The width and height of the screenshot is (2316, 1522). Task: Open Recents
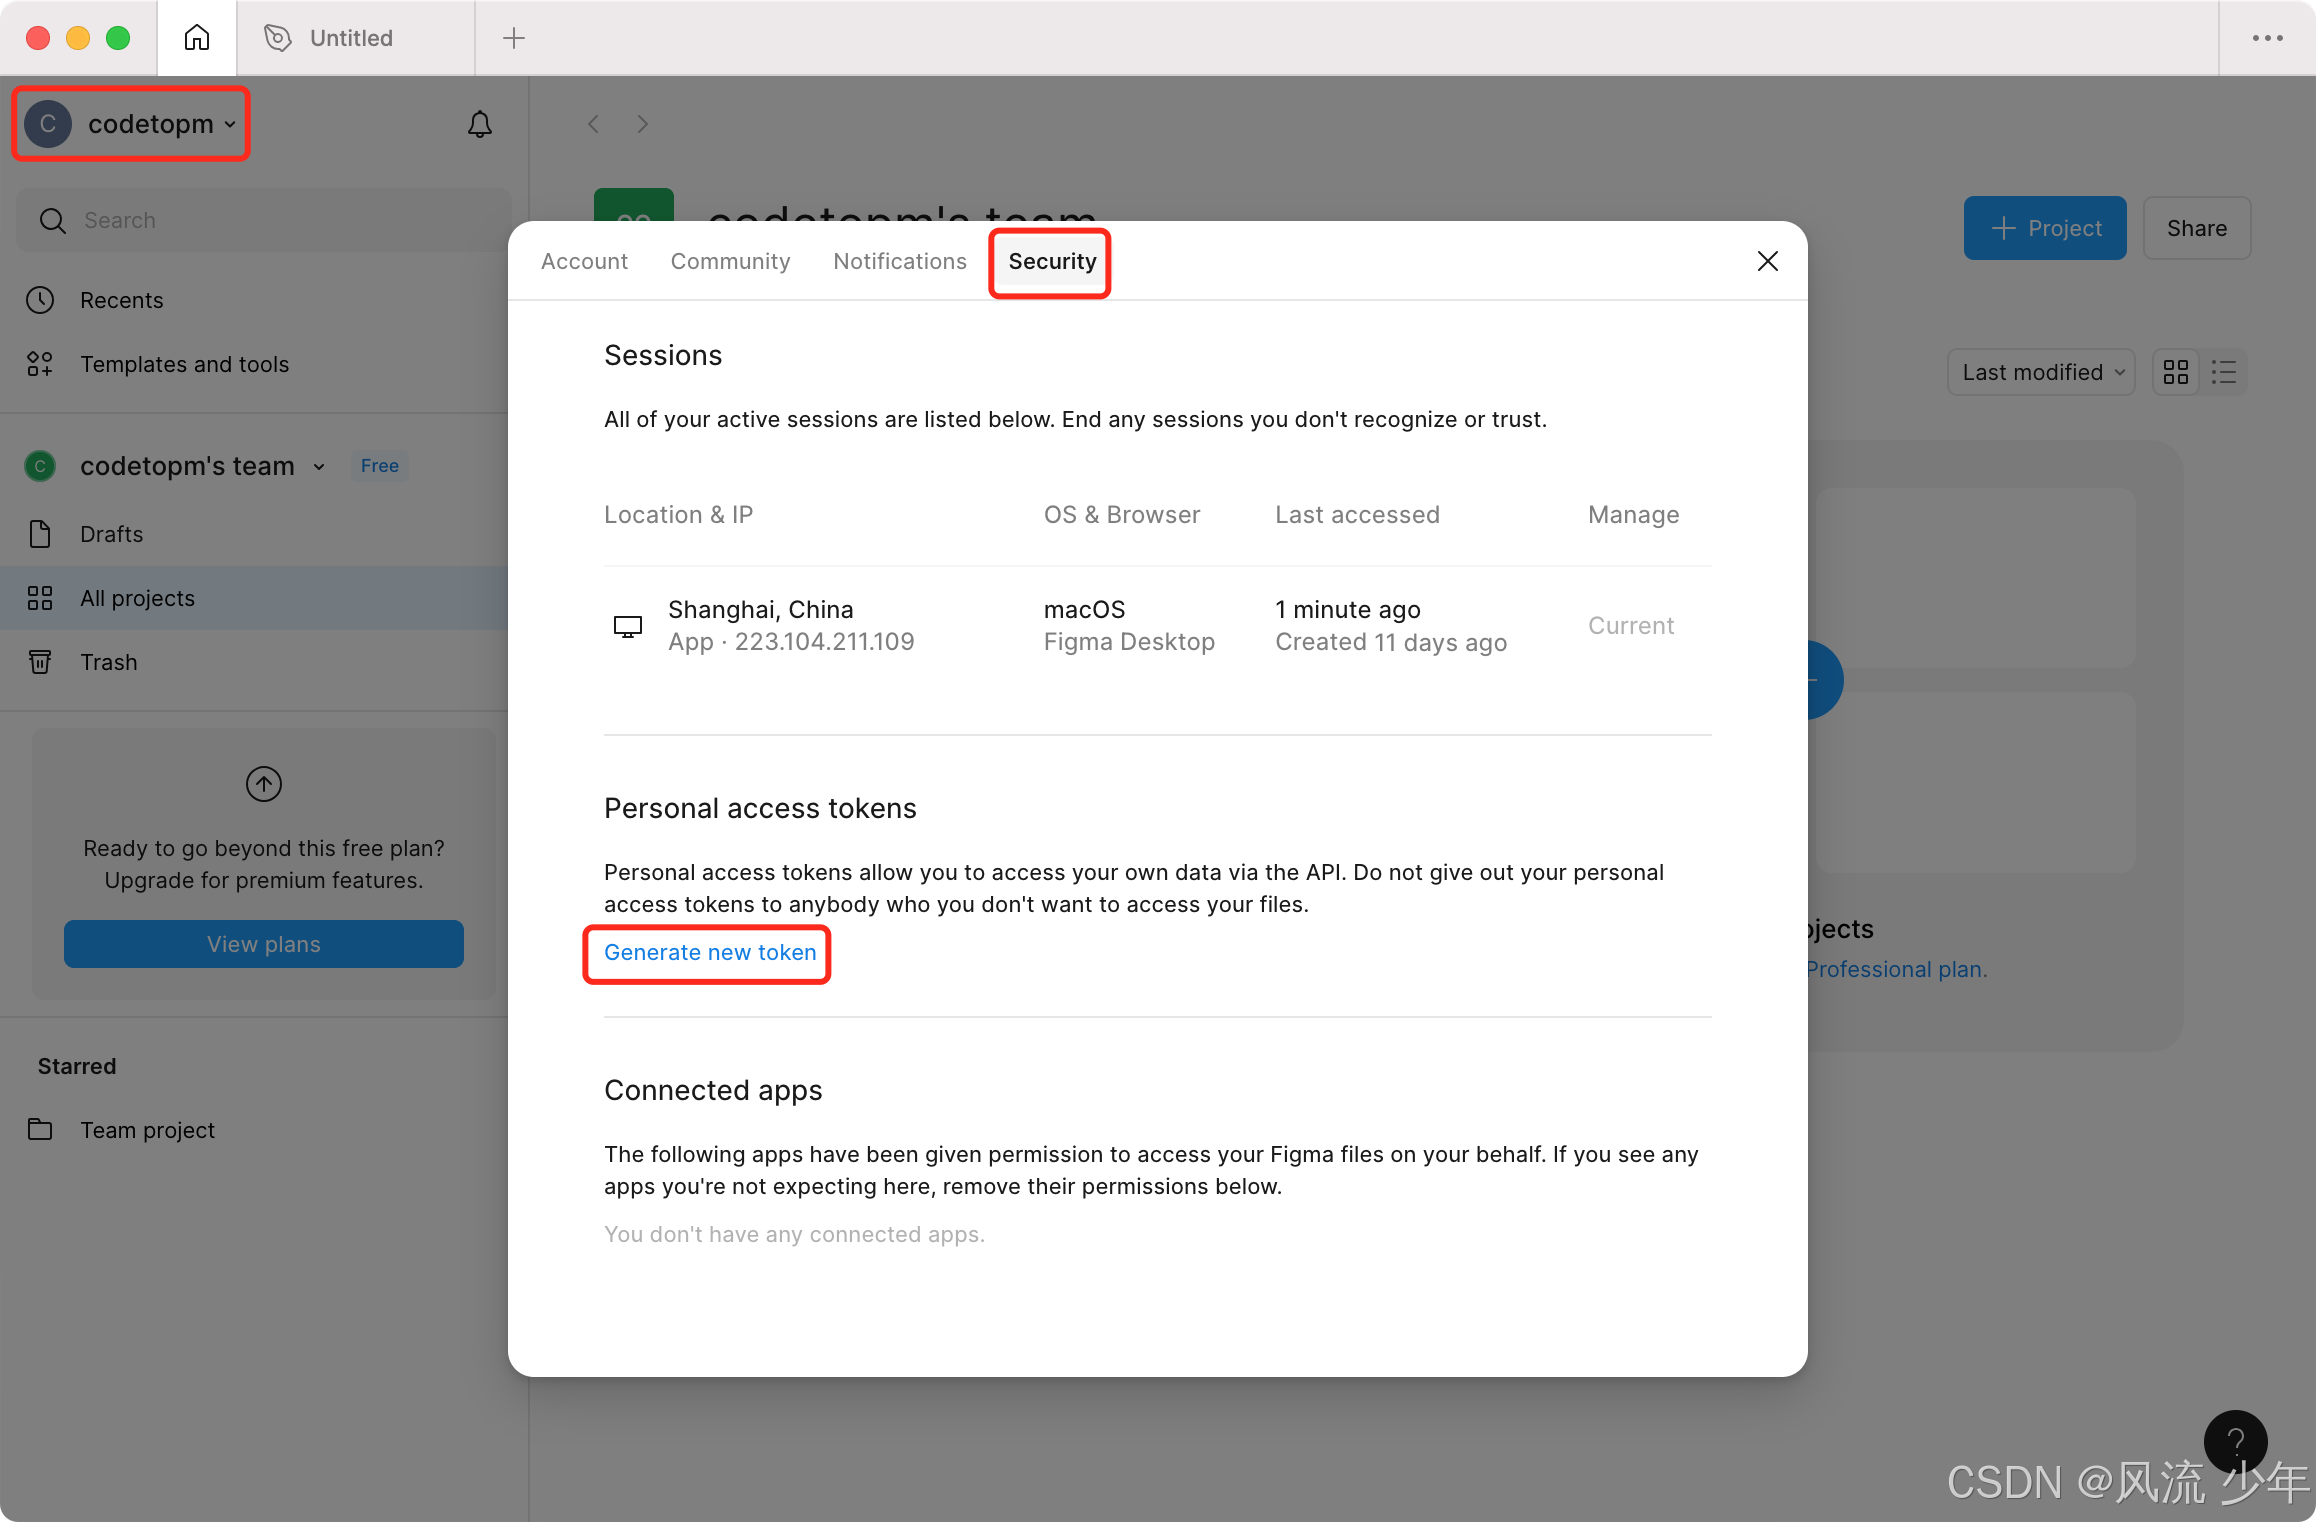click(121, 300)
